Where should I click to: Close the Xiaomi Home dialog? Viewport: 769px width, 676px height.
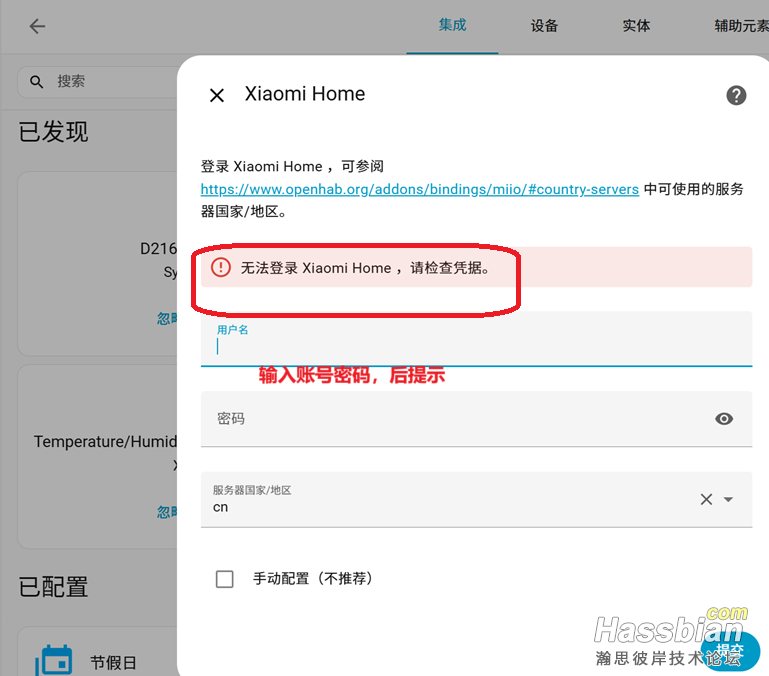217,95
